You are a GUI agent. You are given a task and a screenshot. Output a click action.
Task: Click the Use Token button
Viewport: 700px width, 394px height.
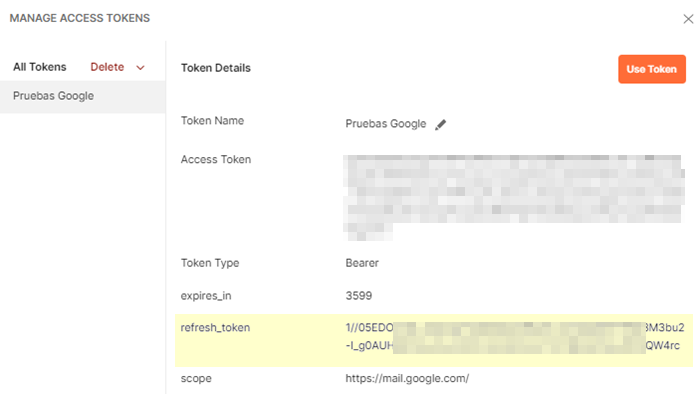[x=652, y=69]
